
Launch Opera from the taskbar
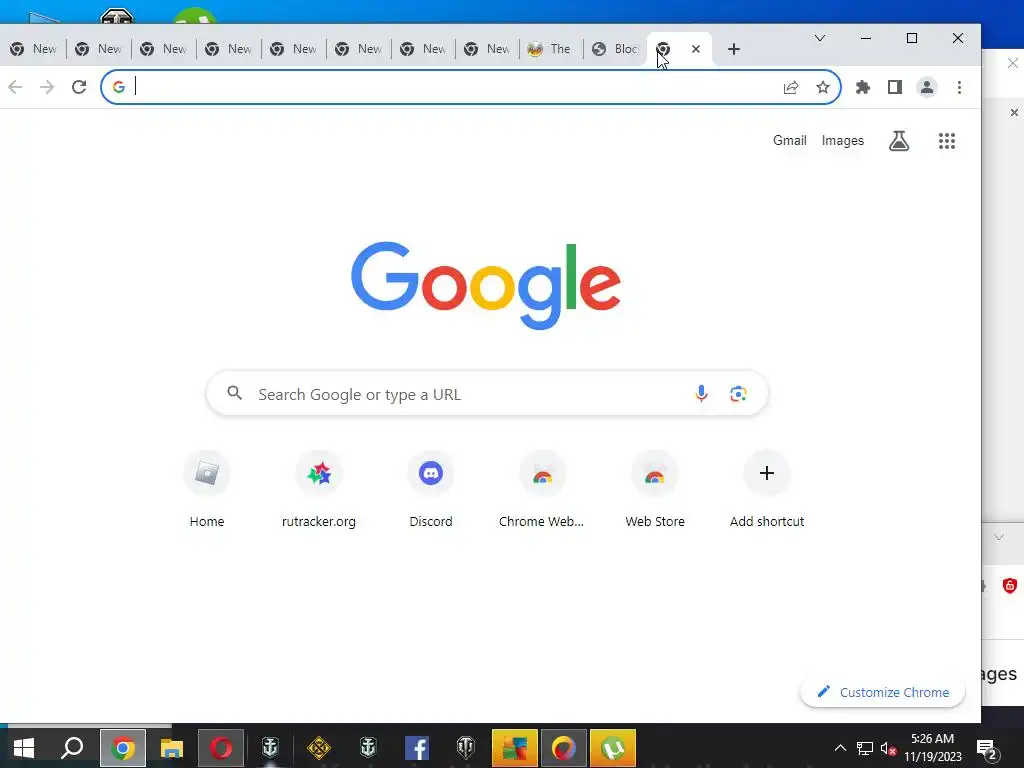(221, 748)
